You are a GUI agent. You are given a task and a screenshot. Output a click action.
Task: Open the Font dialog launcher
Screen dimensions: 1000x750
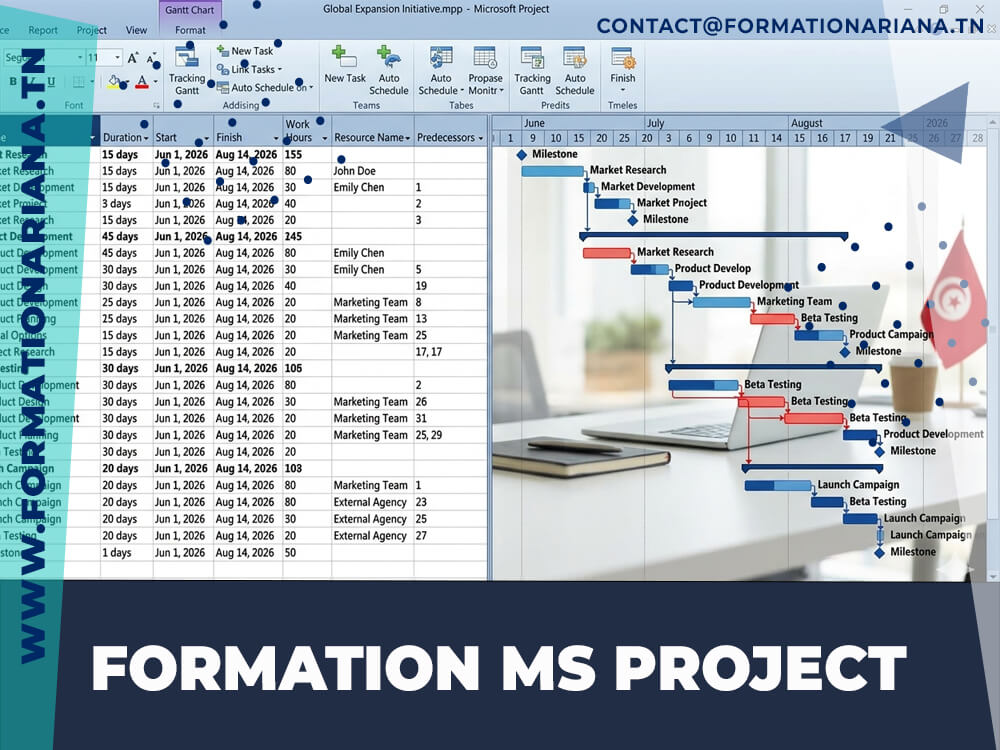click(156, 105)
